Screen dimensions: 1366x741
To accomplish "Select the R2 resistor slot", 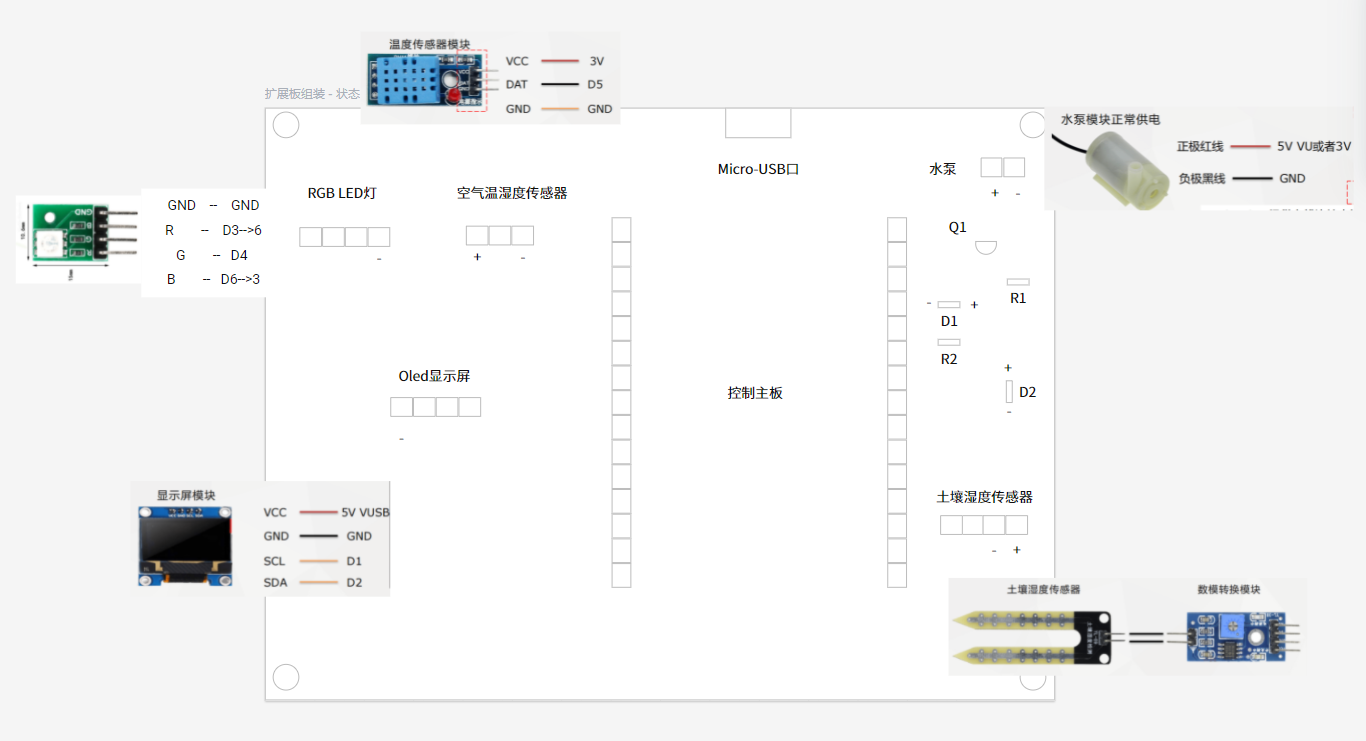I will [949, 342].
